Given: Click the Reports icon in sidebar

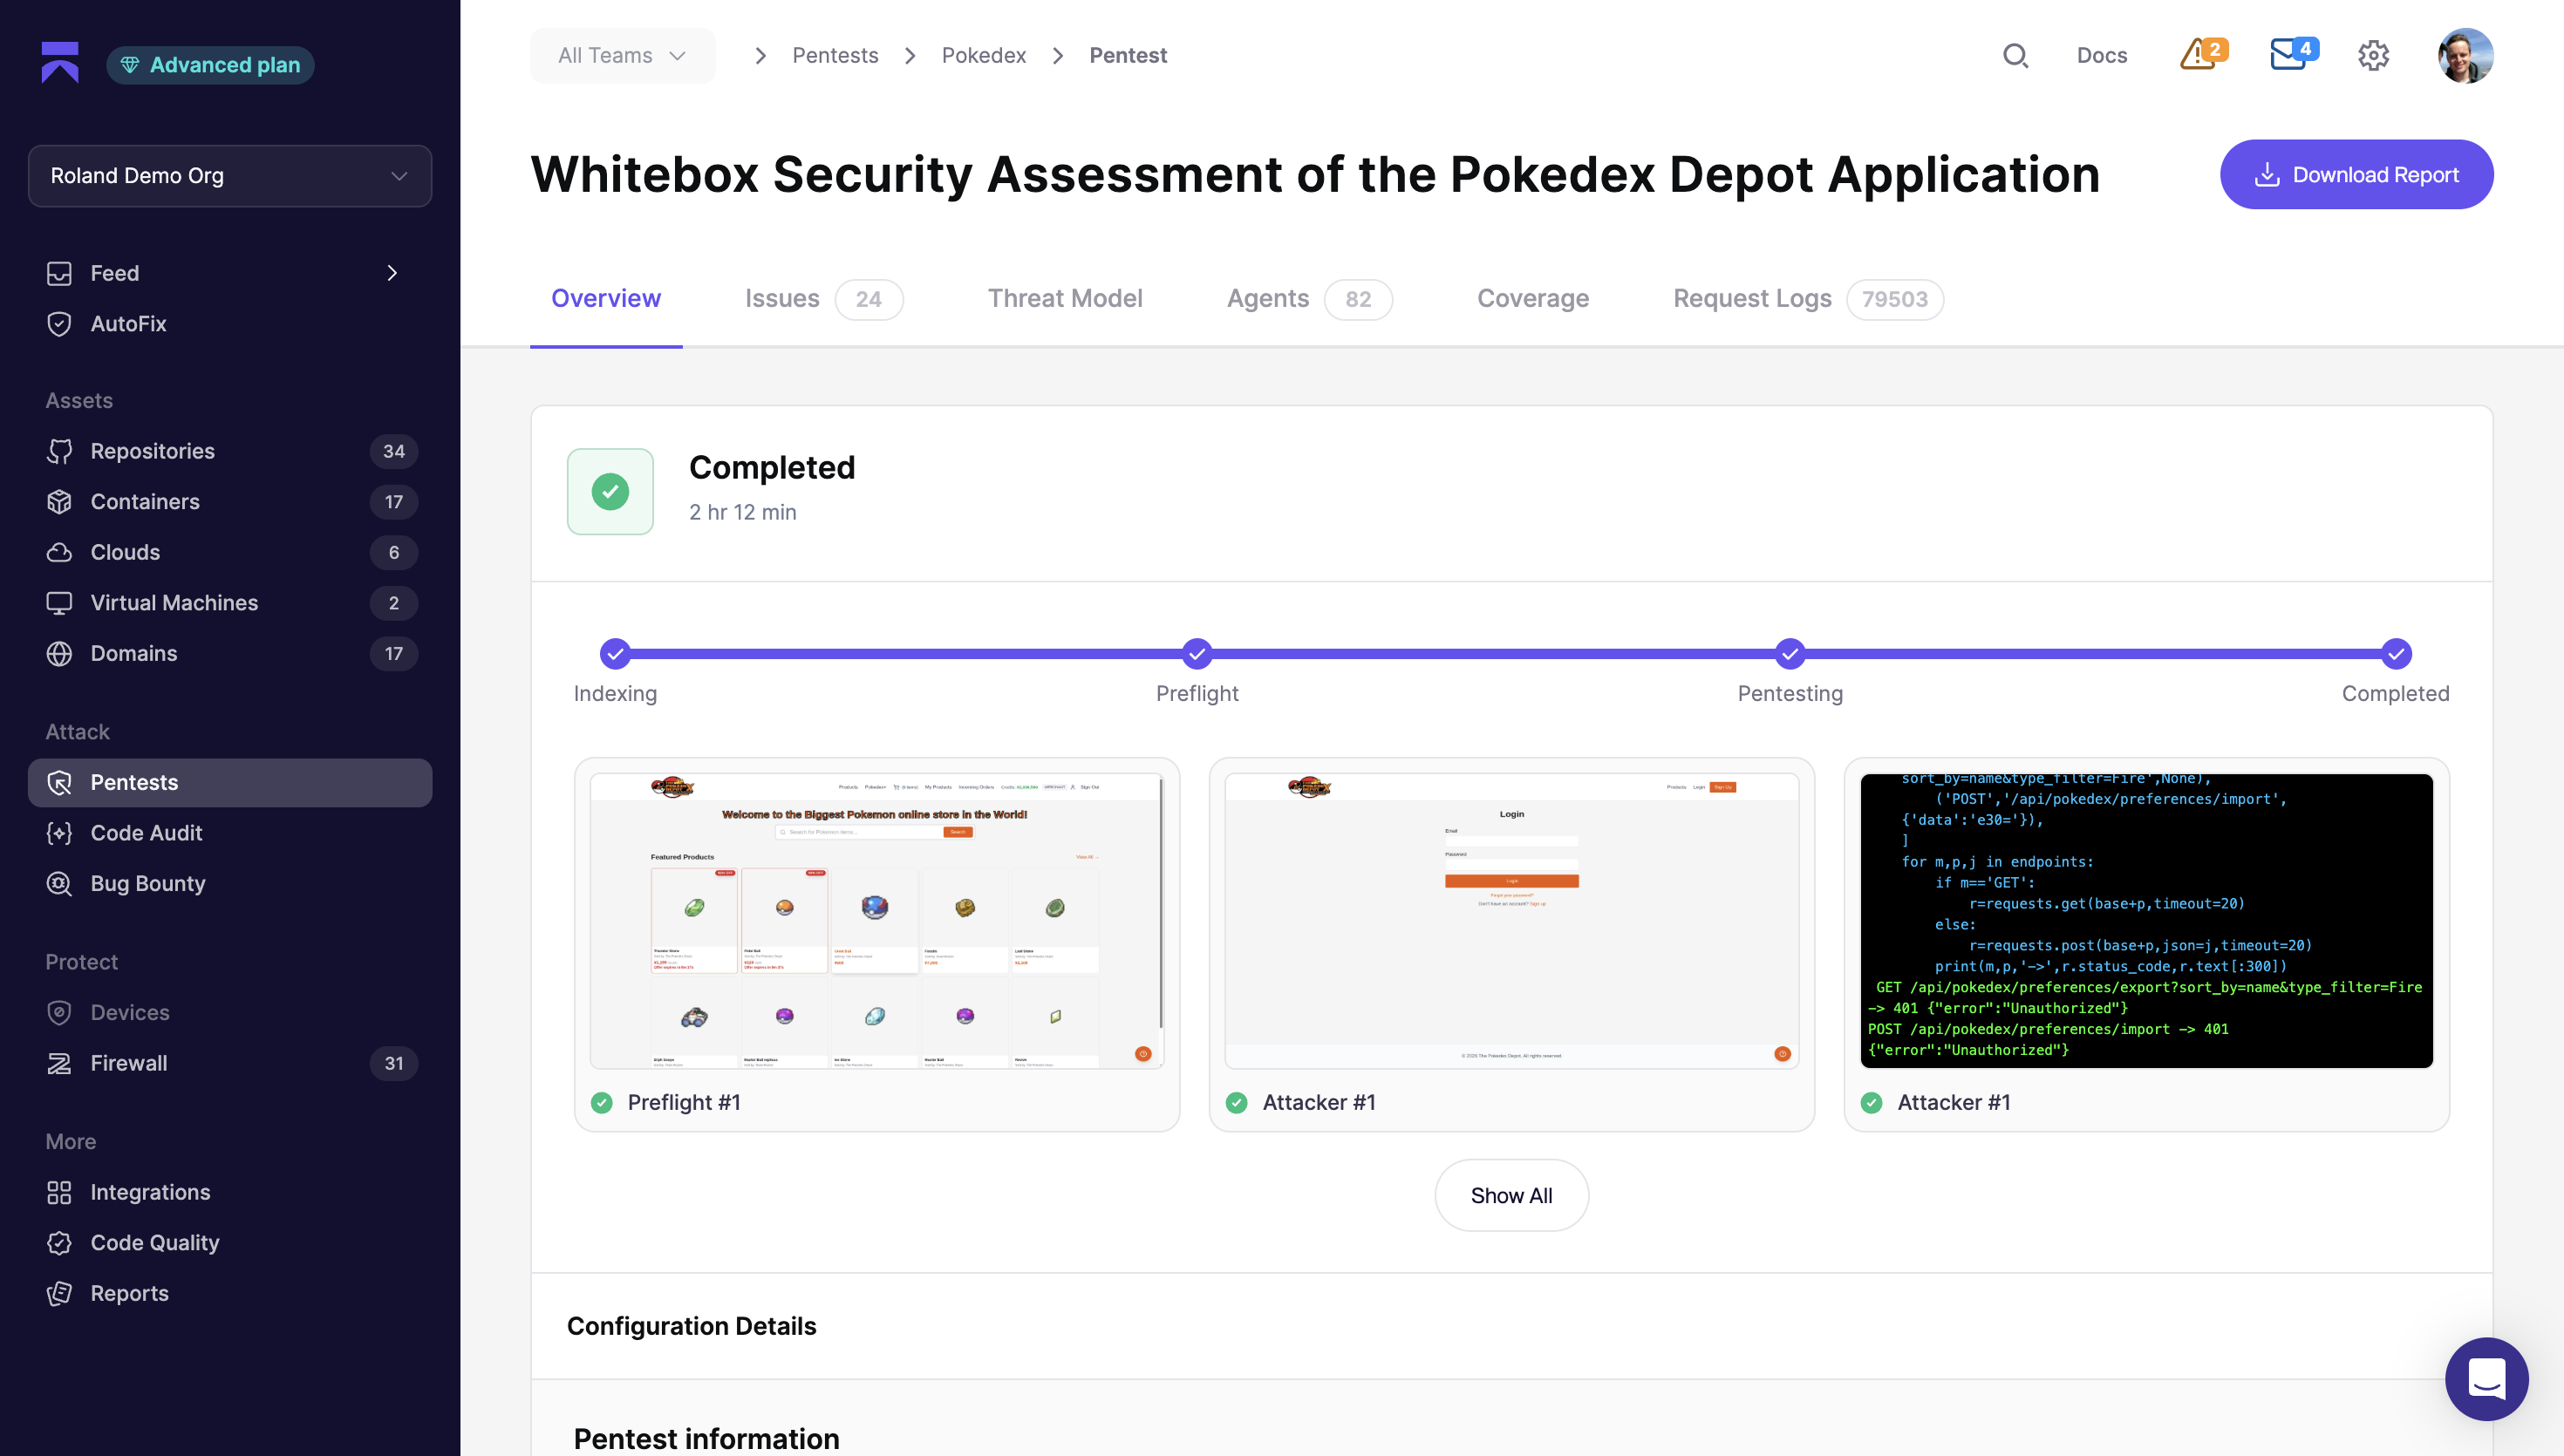Looking at the screenshot, I should point(59,1293).
